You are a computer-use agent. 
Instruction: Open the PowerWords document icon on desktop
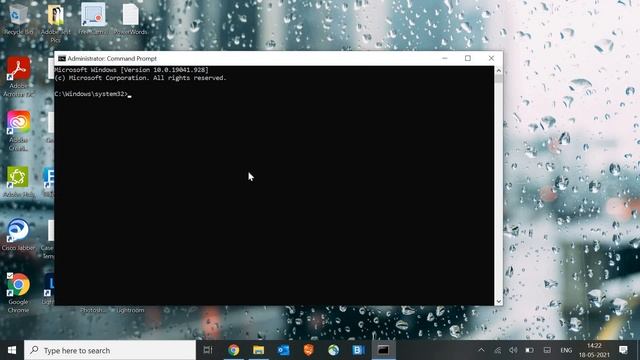[x=131, y=18]
